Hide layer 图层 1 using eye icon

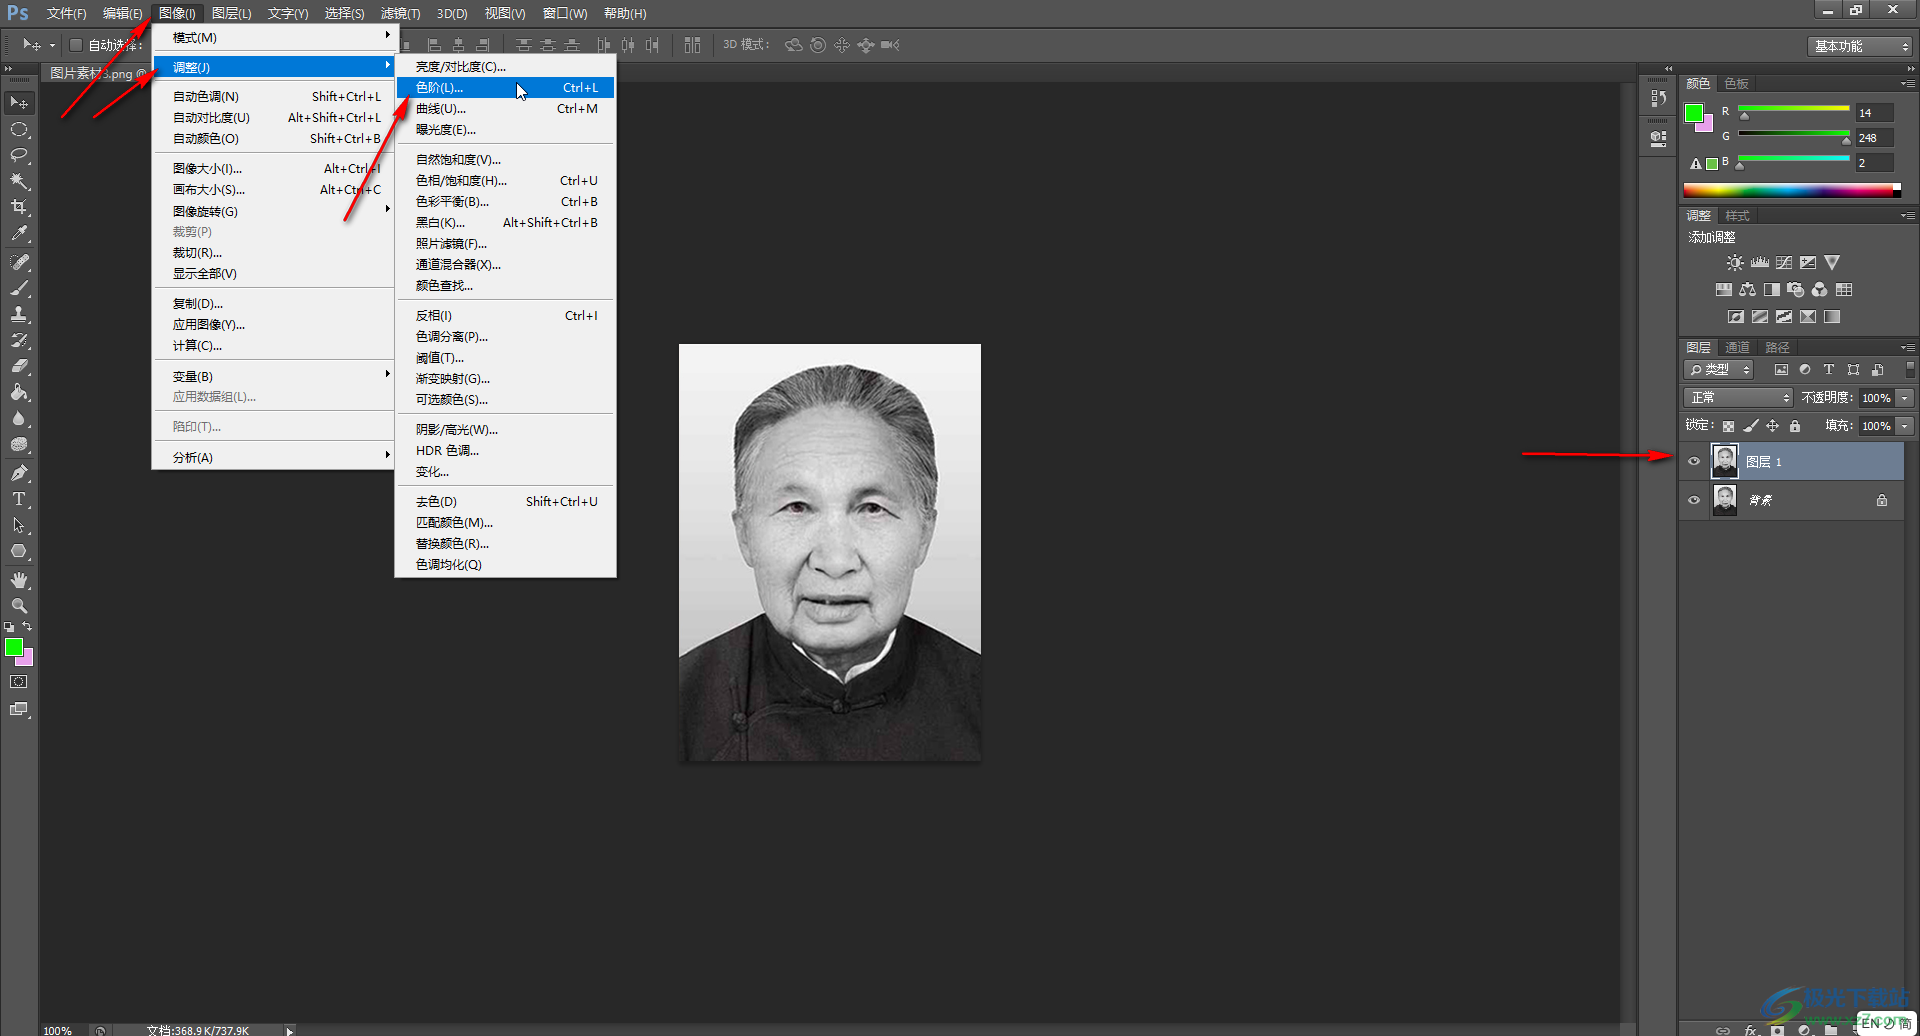[1694, 462]
